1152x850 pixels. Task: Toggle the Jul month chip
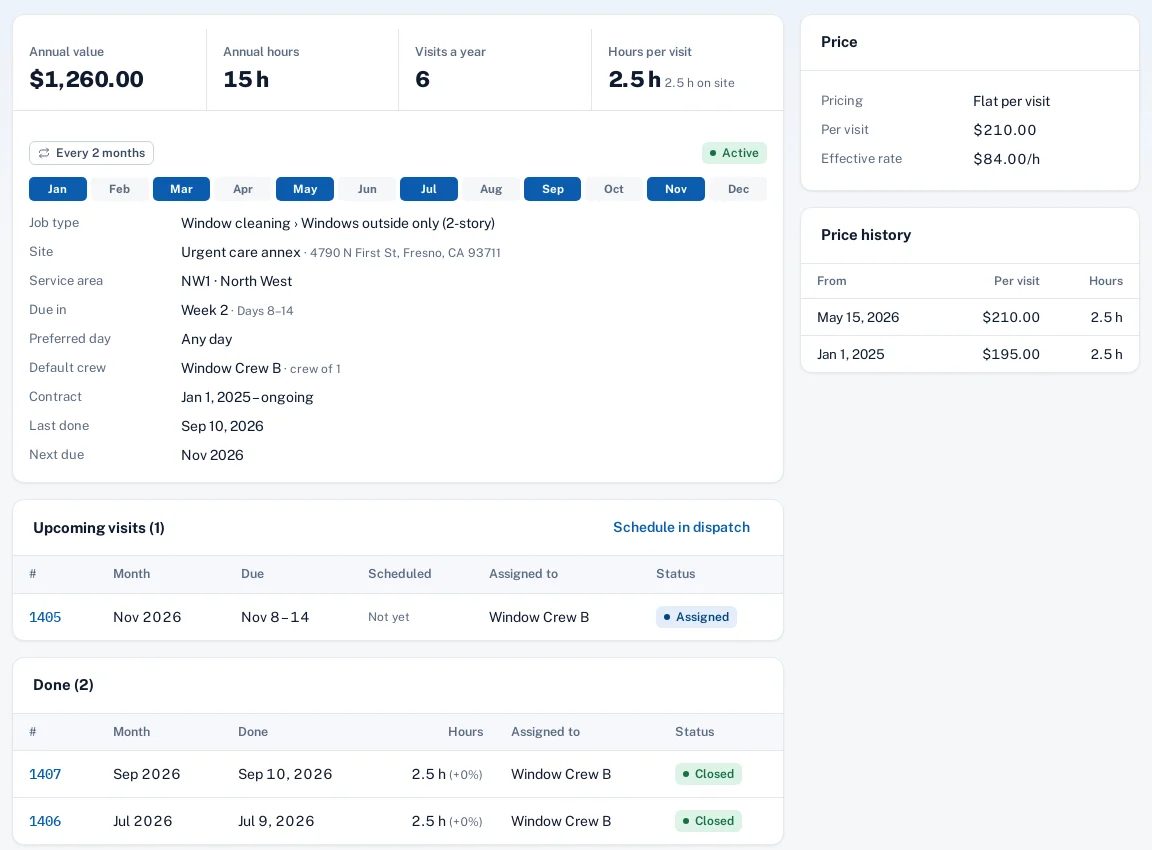pyautogui.click(x=429, y=189)
